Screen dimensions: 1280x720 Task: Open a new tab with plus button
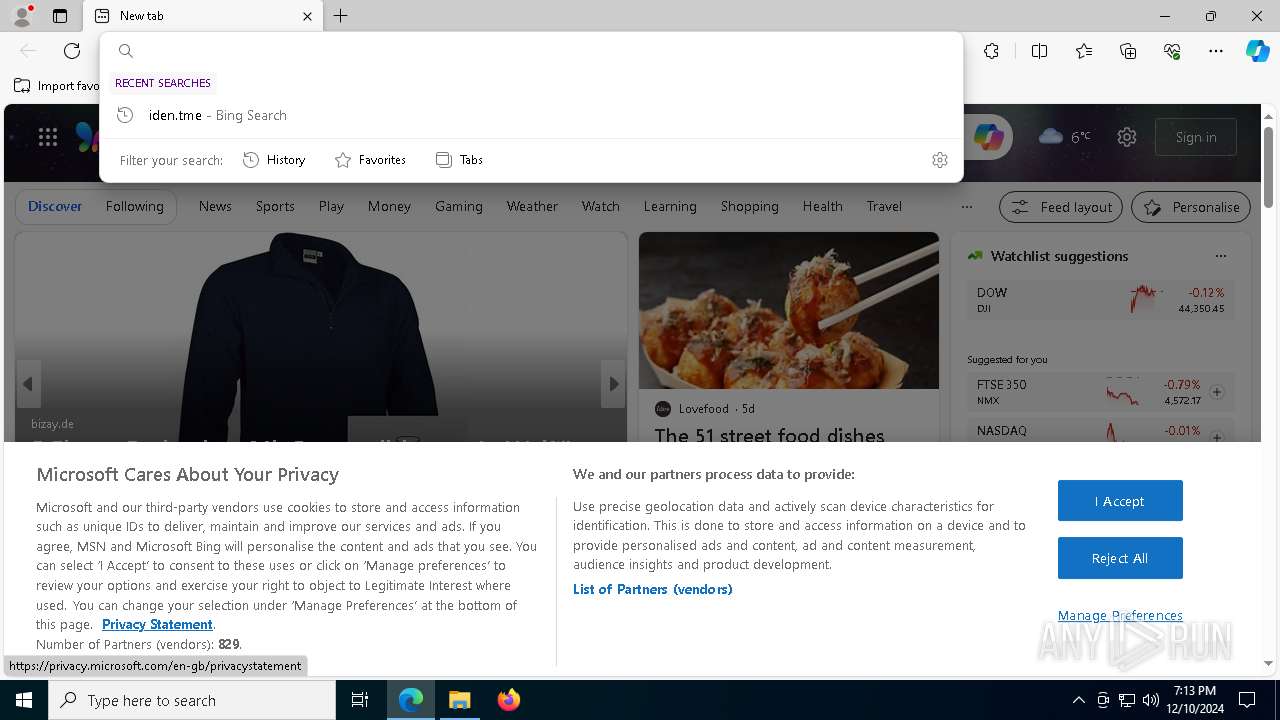[x=341, y=16]
